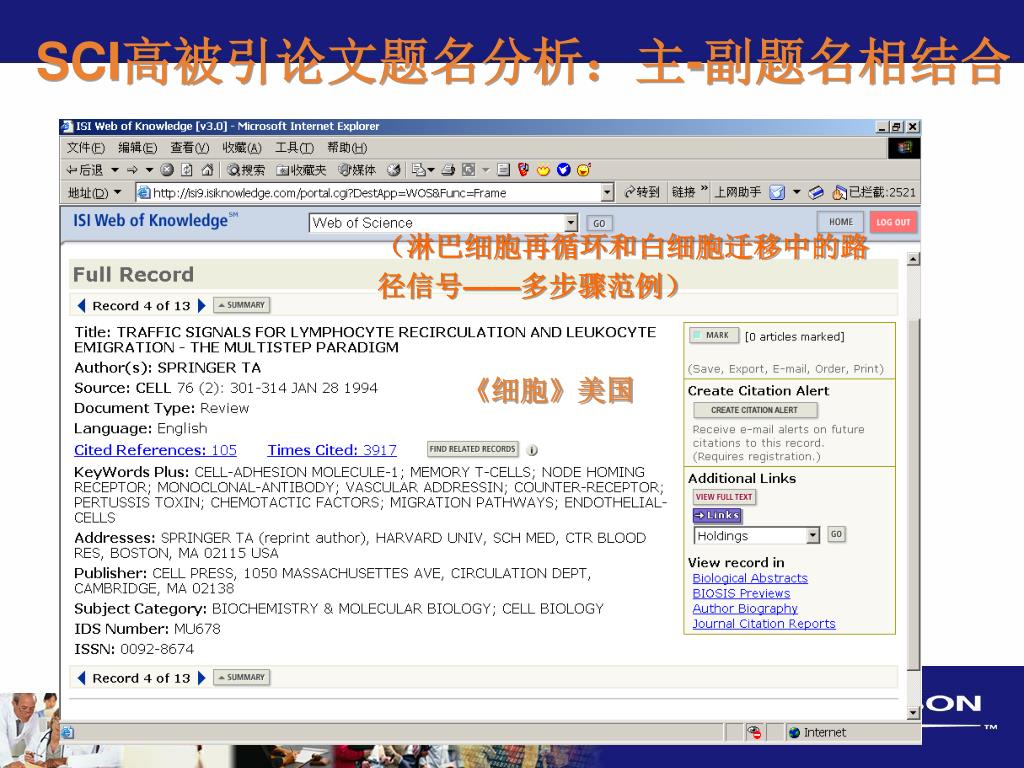The height and width of the screenshot is (768, 1024).
Task: Open the Cited References: 105 link
Action: point(155,450)
